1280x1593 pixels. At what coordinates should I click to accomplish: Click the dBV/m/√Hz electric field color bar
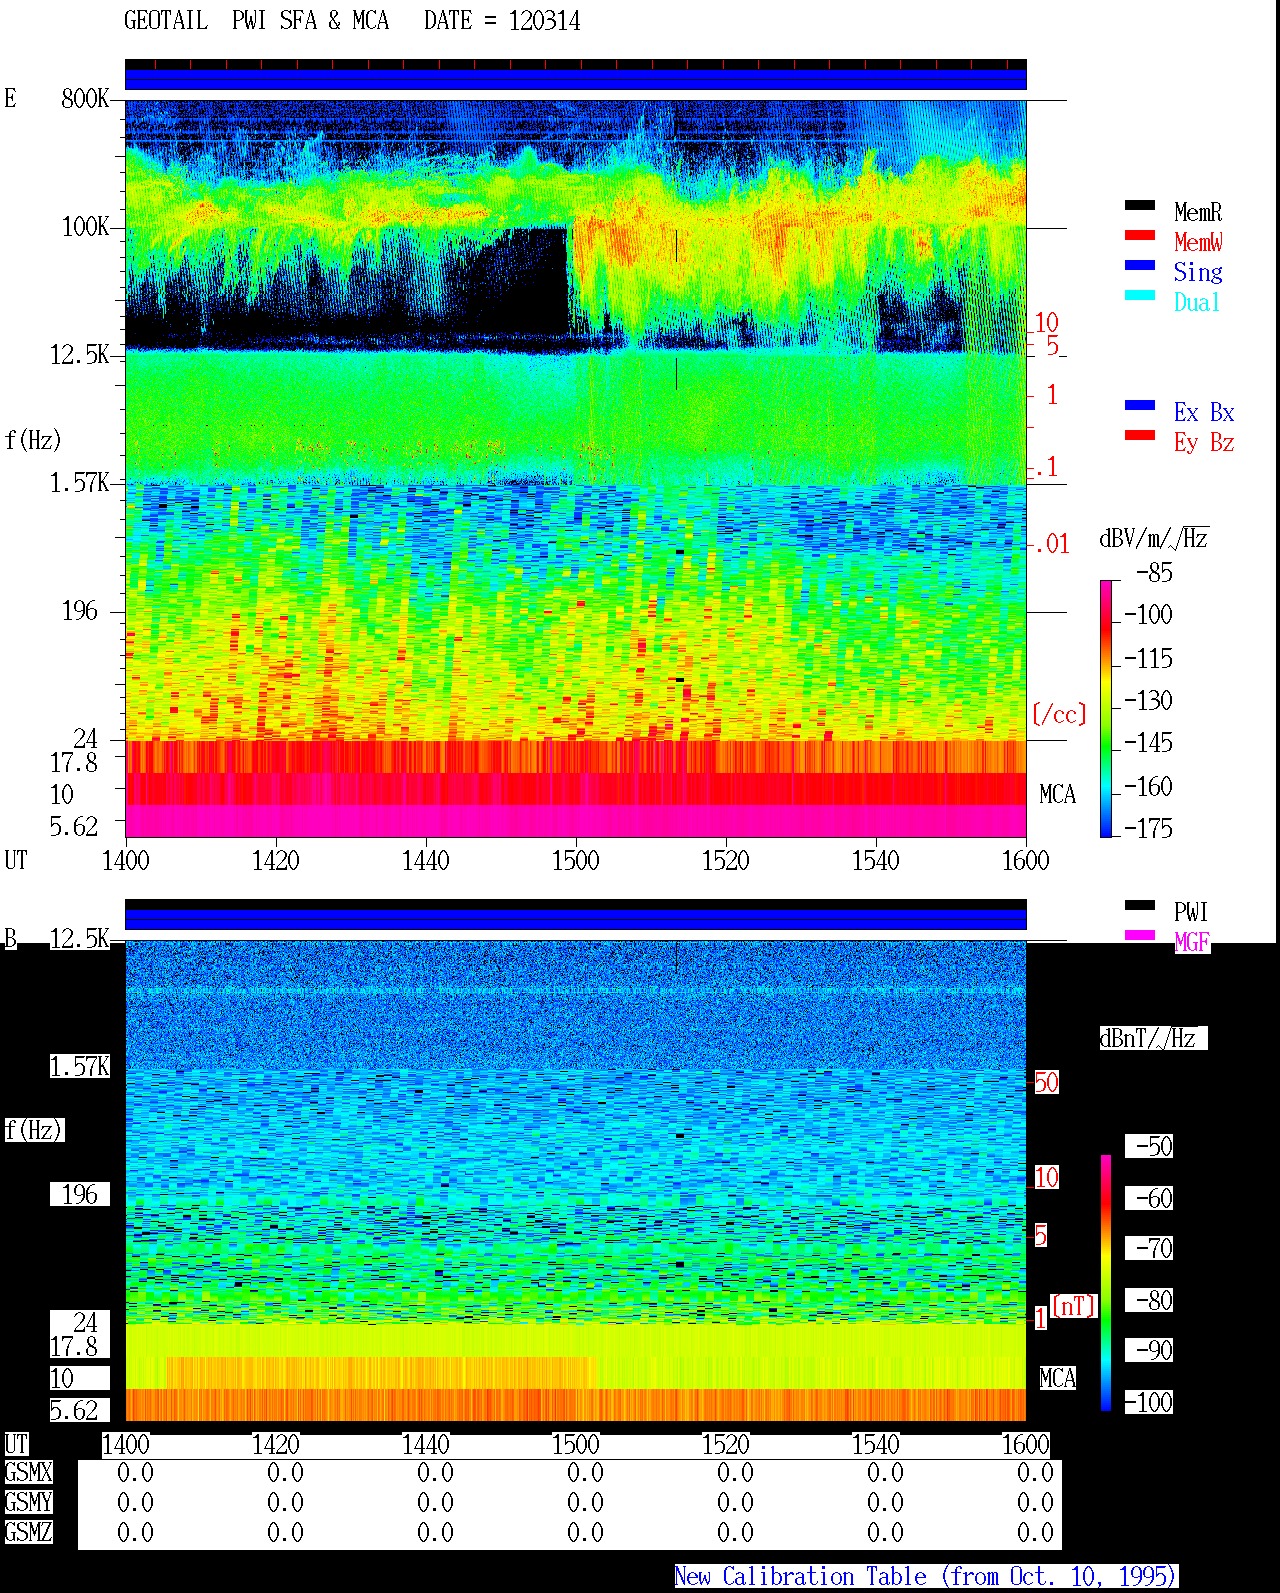click(1106, 708)
